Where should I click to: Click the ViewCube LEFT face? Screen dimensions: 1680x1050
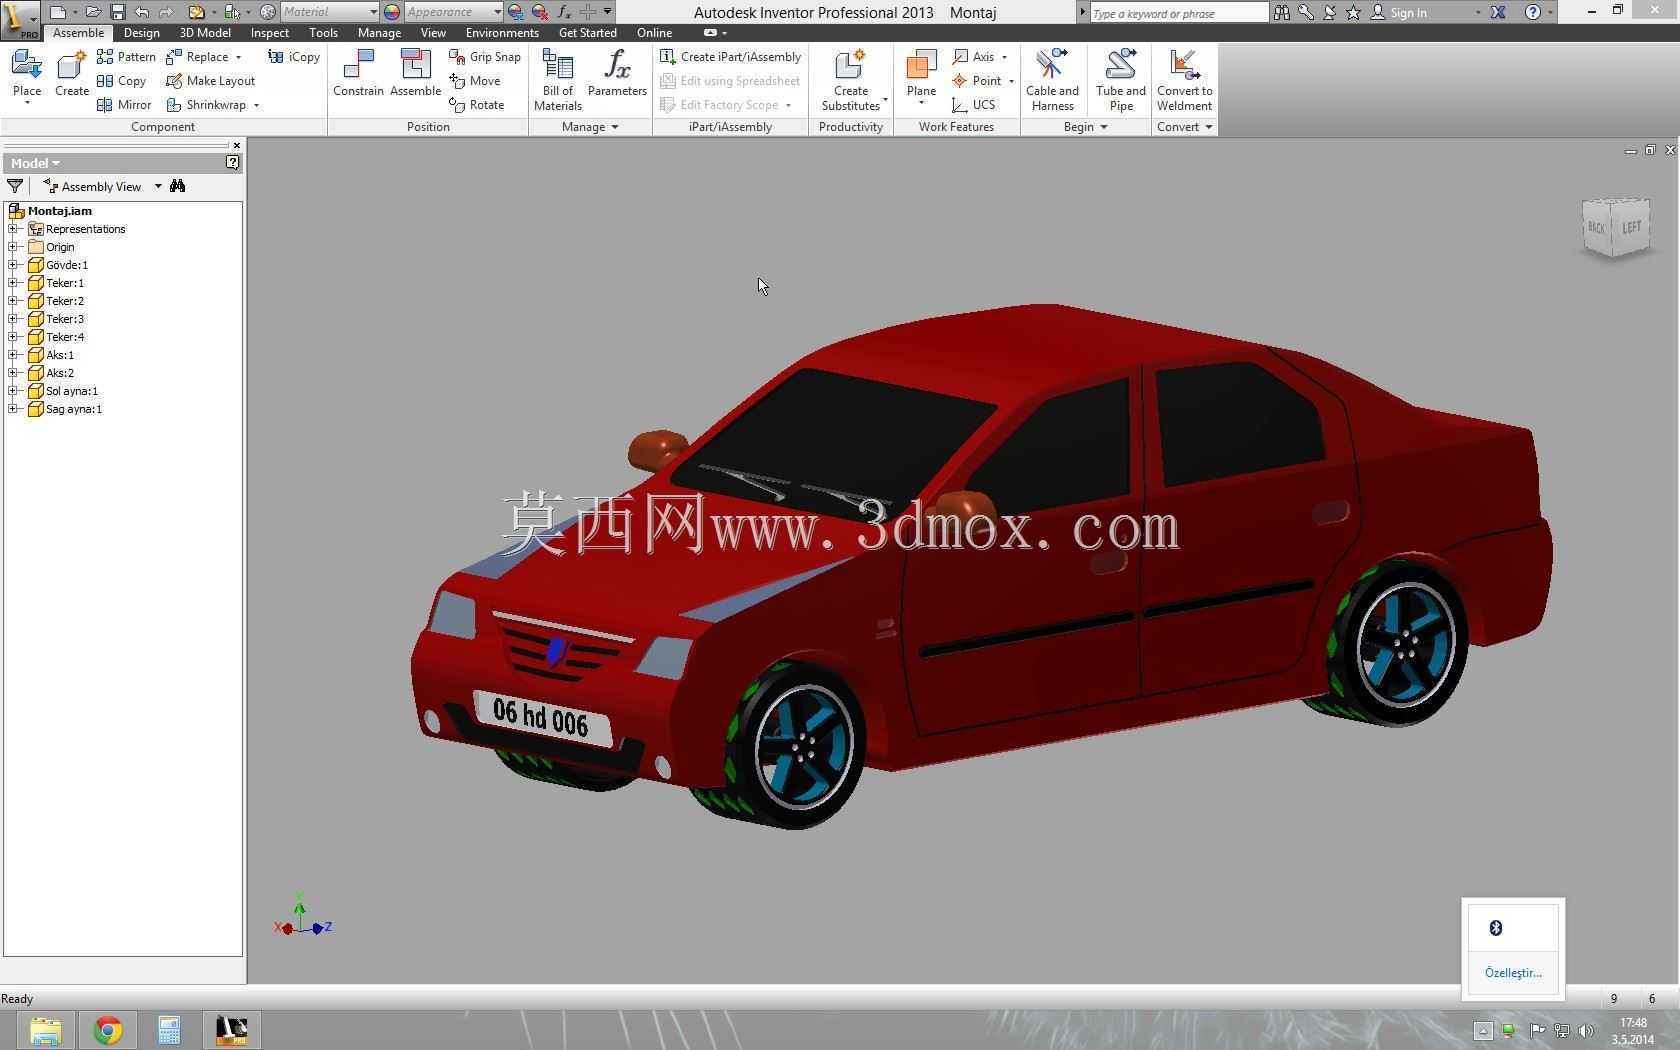pyautogui.click(x=1631, y=227)
